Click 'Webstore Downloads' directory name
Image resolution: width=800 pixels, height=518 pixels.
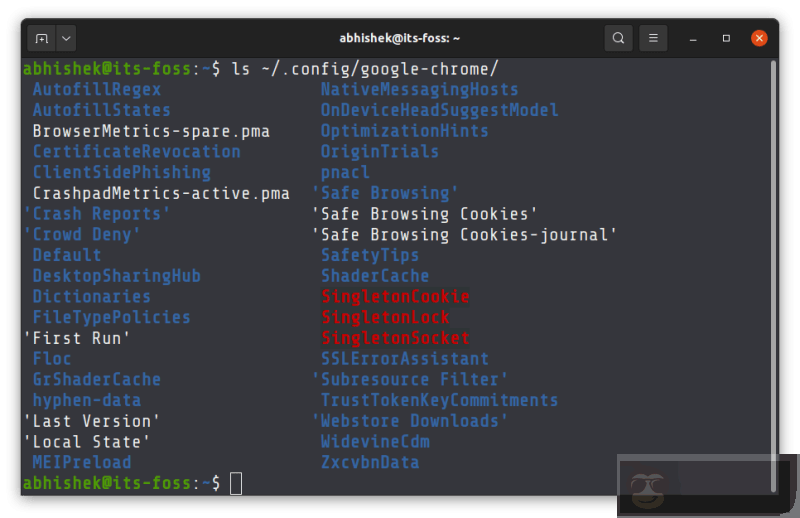[410, 421]
